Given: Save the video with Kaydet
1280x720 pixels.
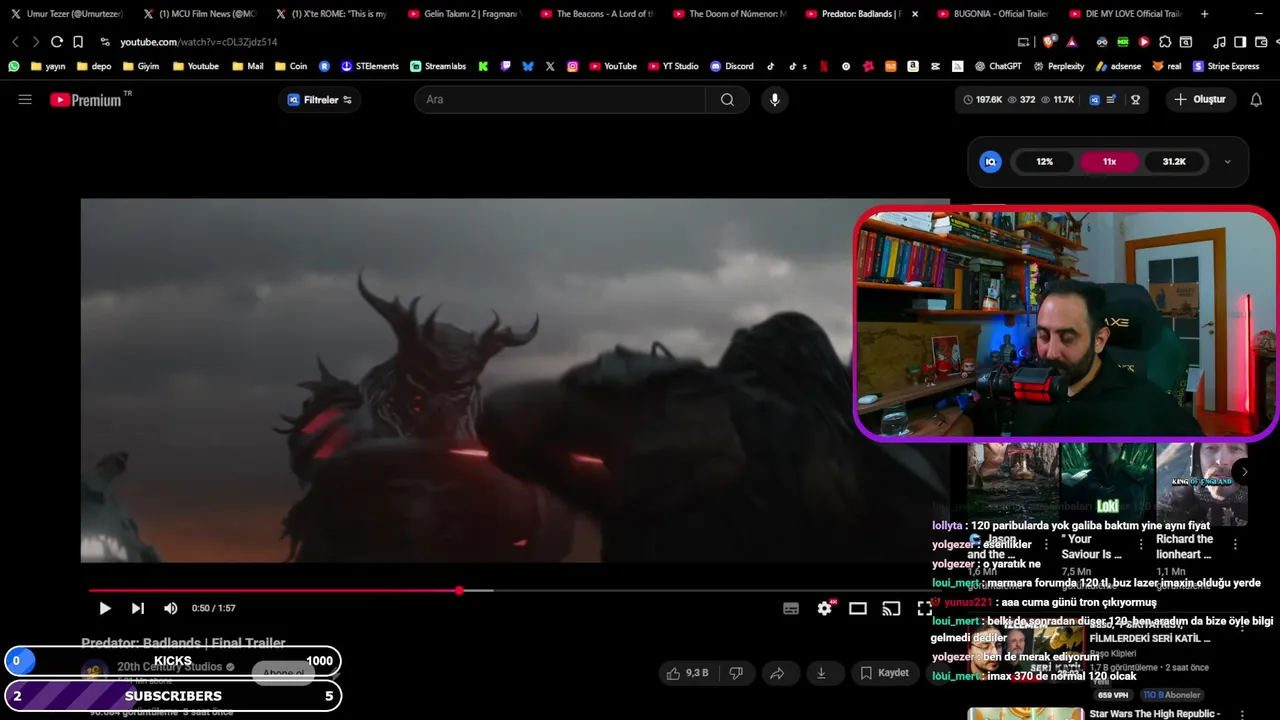Looking at the screenshot, I should [885, 673].
